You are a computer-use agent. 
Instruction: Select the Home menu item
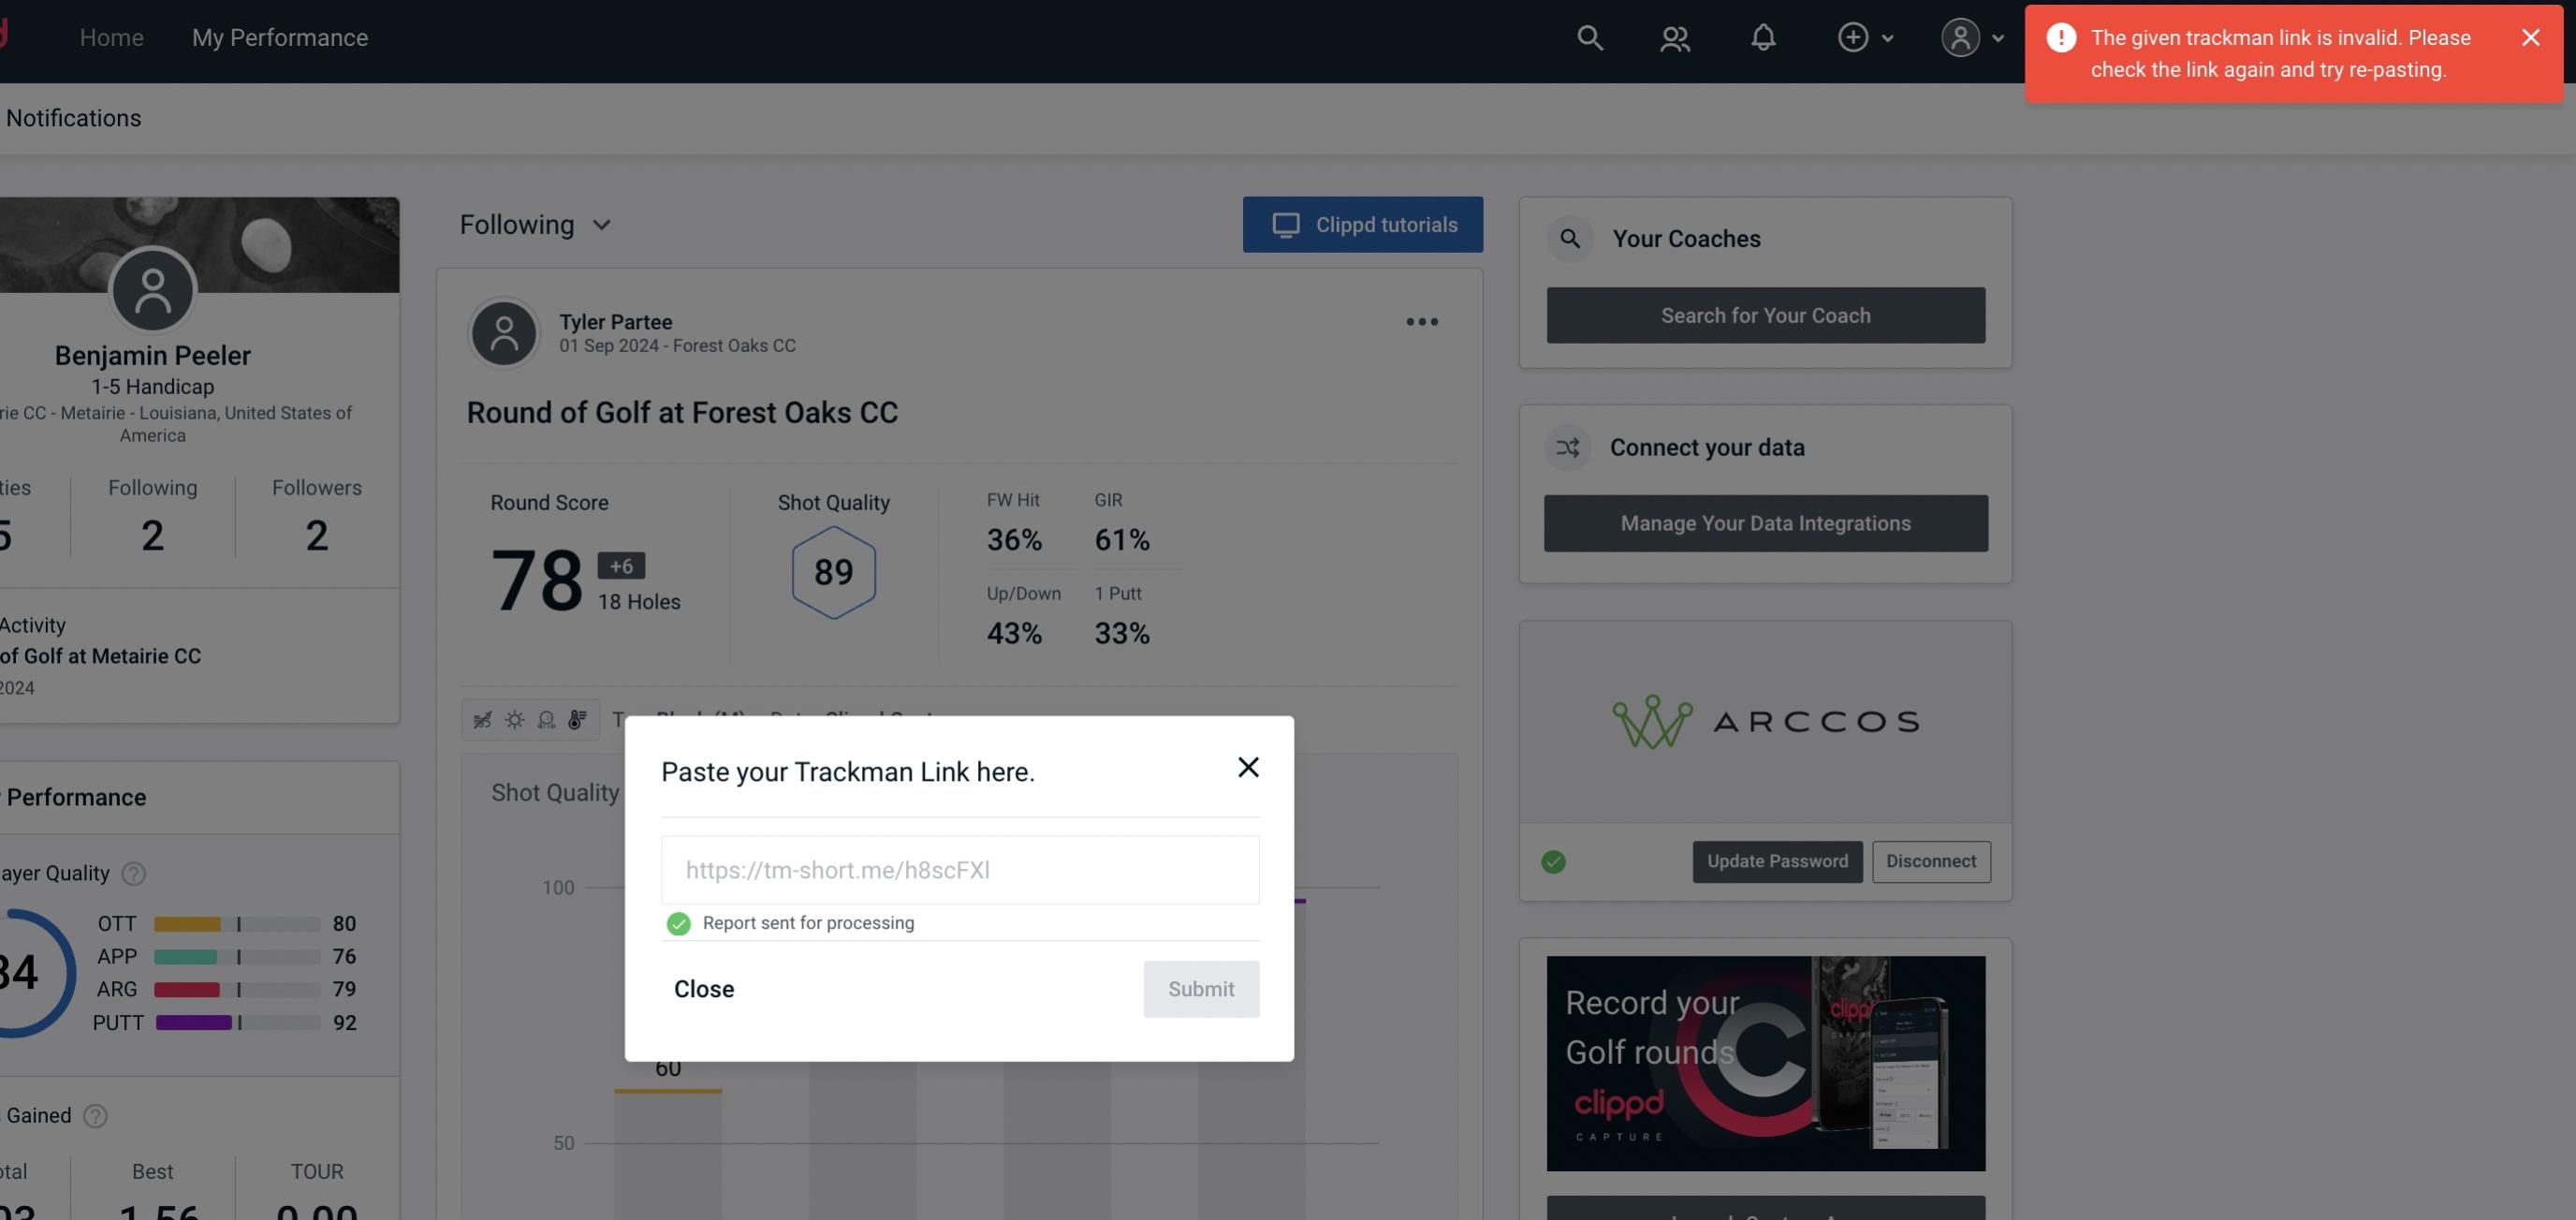coord(111,37)
